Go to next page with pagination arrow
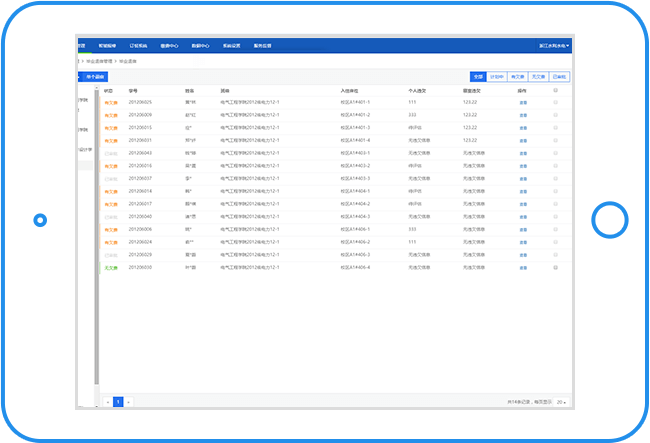 [129, 402]
